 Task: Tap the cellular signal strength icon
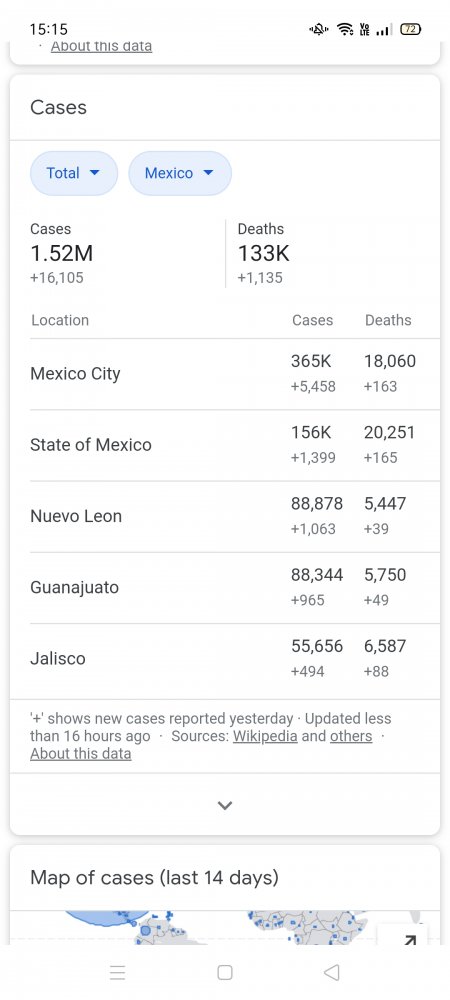tap(383, 29)
